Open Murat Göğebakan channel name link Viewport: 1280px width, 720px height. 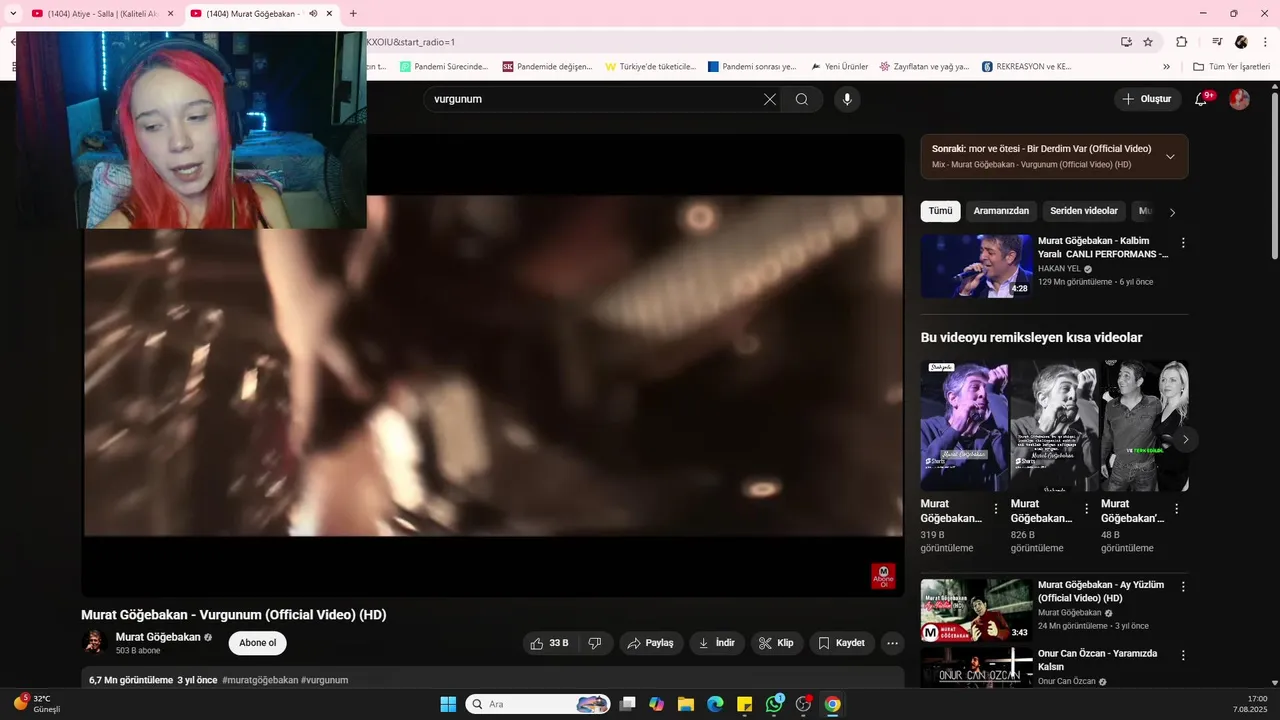tap(158, 637)
